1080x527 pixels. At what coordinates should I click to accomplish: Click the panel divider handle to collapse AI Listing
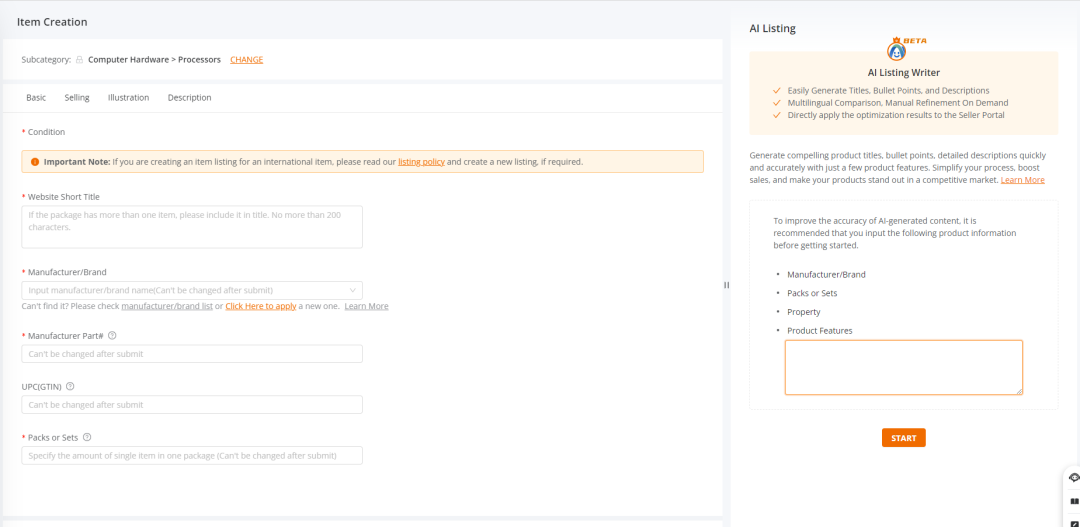(726, 285)
